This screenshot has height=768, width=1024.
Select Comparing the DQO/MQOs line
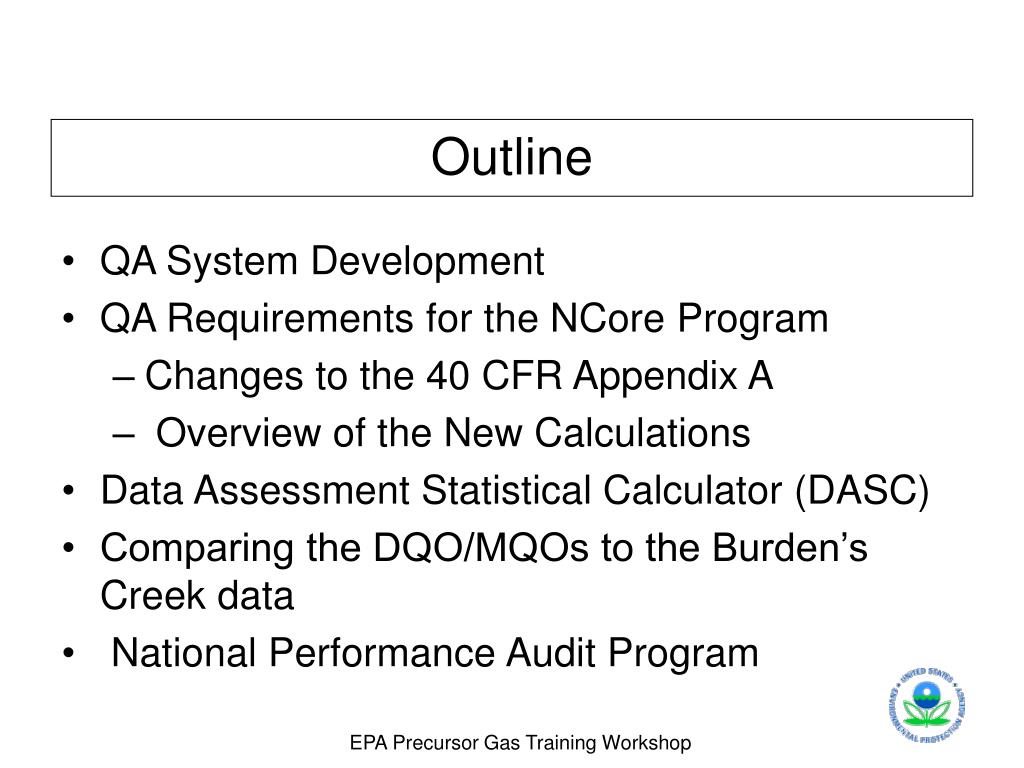pyautogui.click(x=484, y=549)
